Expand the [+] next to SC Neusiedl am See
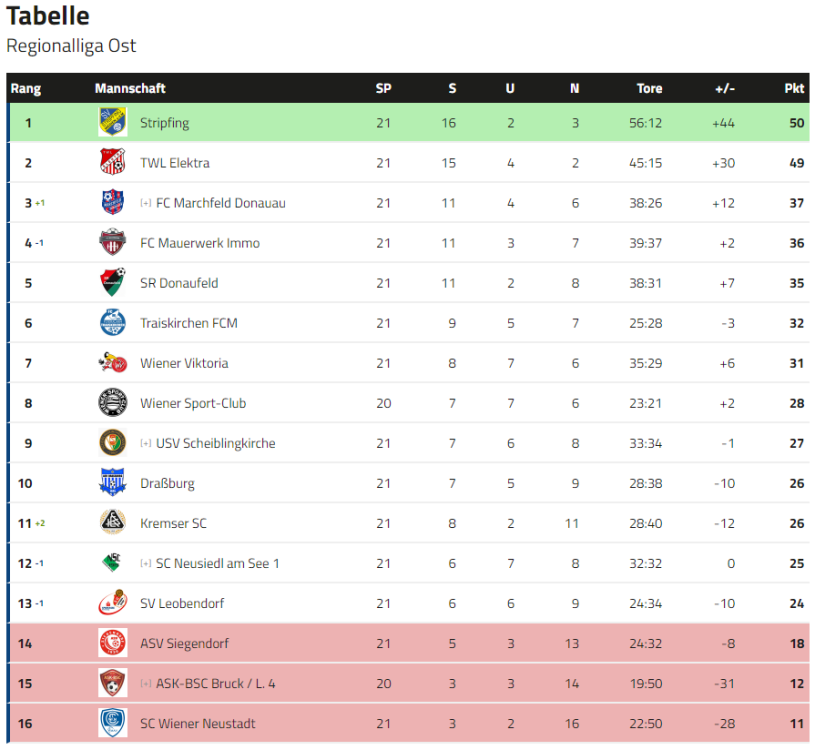 coord(146,563)
